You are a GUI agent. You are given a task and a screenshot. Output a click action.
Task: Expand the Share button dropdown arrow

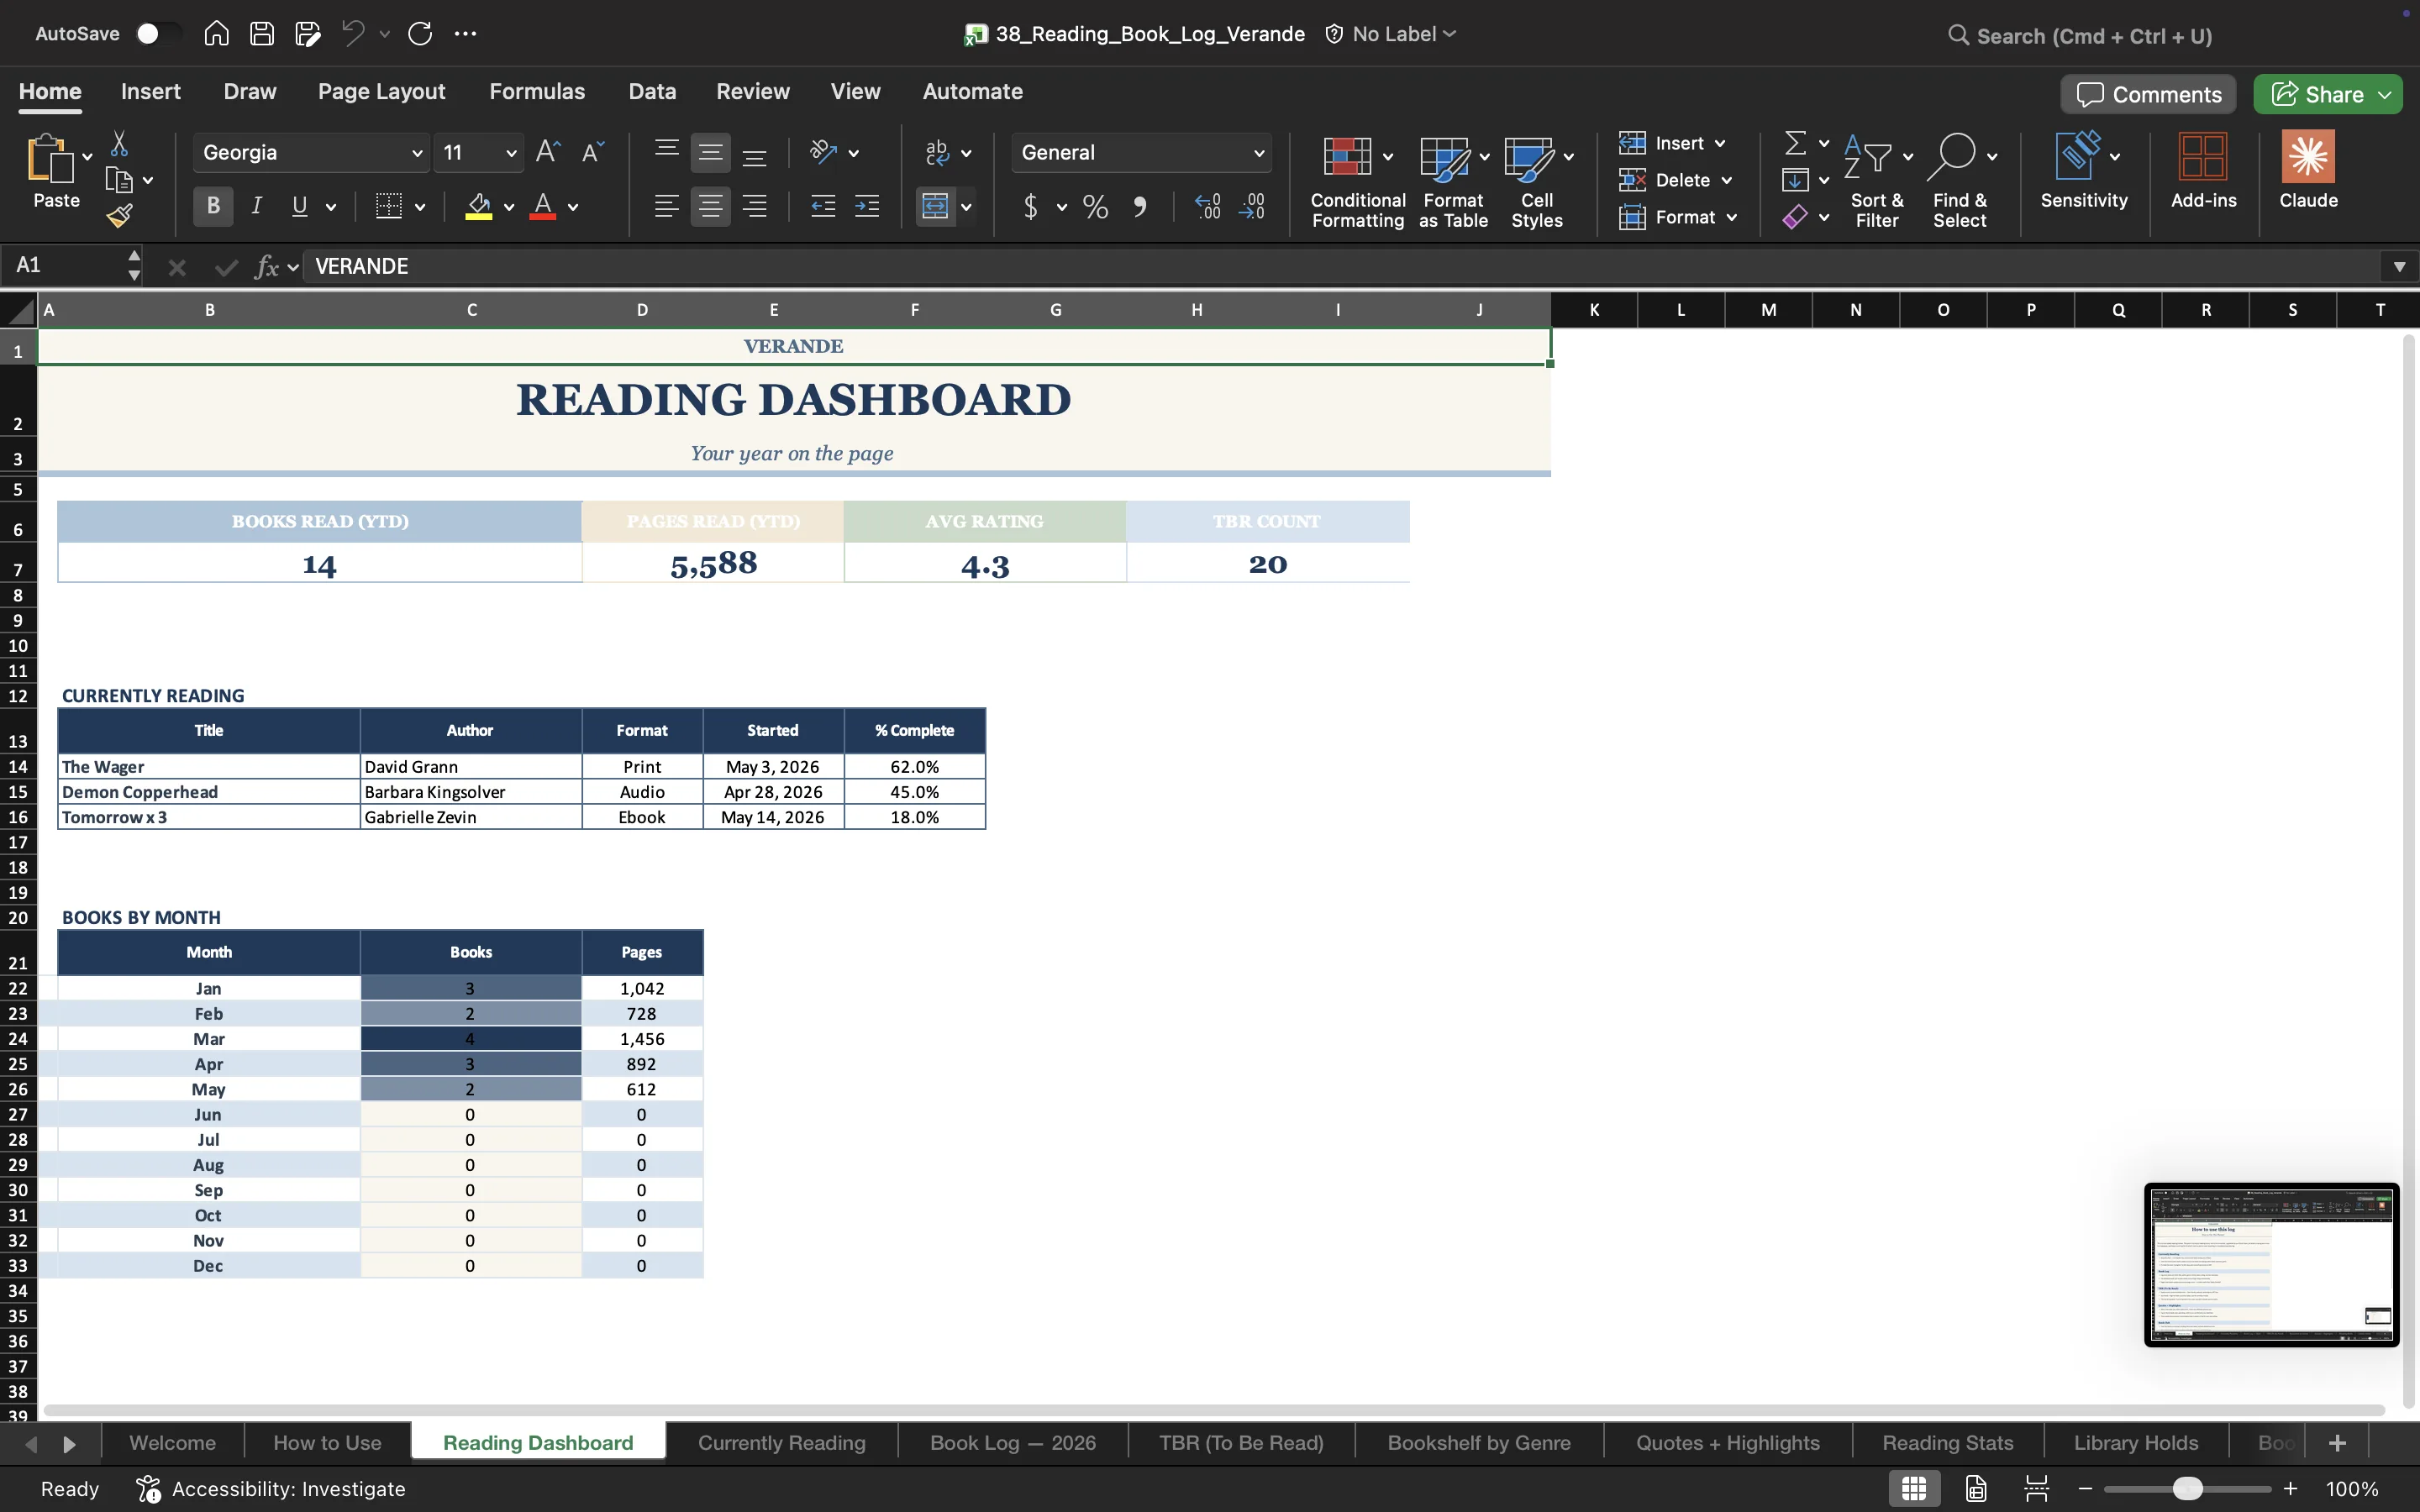pos(2385,95)
